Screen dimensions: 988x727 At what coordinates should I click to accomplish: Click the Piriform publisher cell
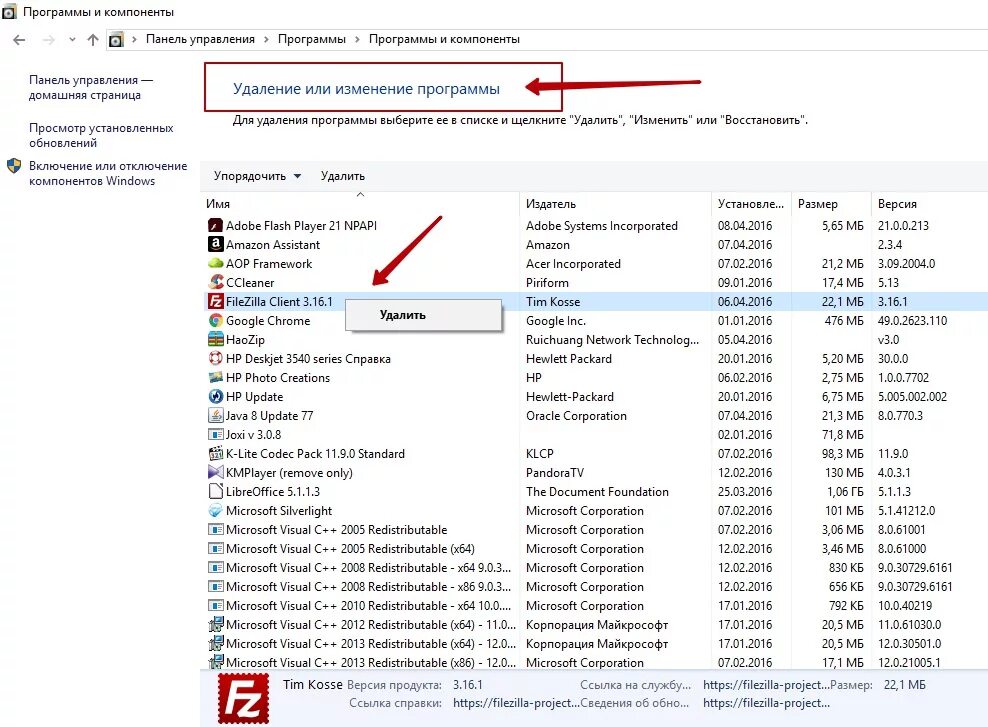547,283
